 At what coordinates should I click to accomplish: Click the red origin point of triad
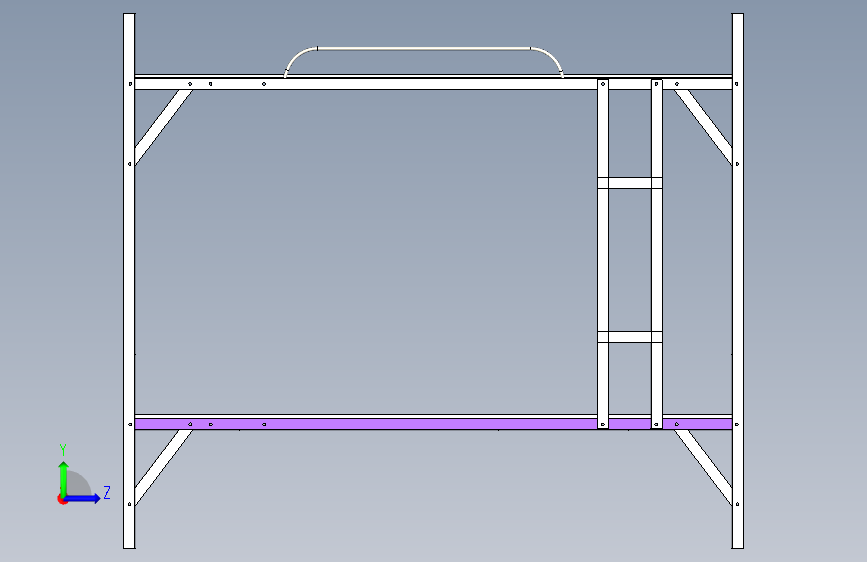pyautogui.click(x=62, y=500)
